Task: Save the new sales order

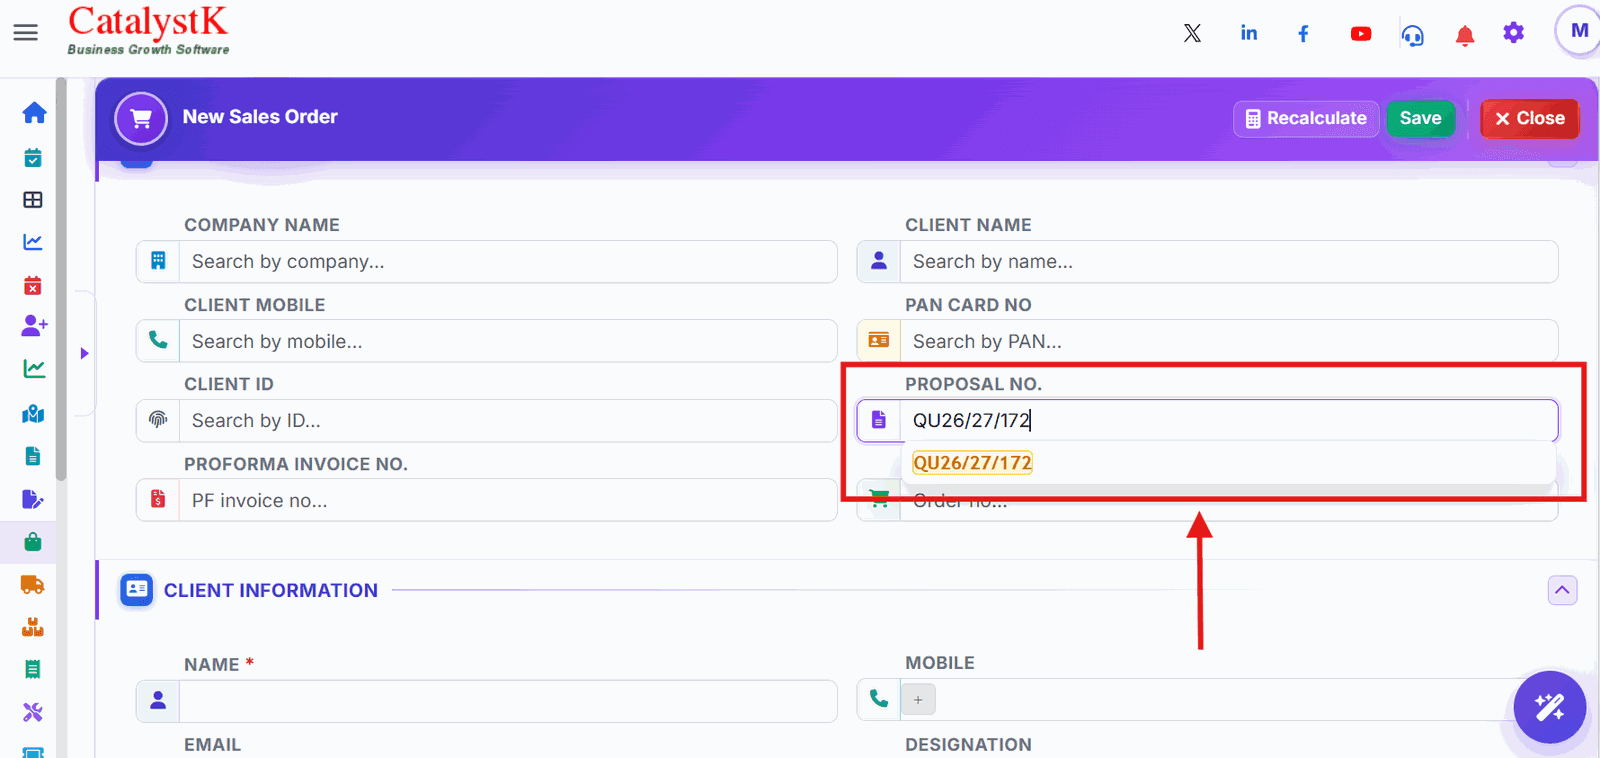Action: (1420, 118)
